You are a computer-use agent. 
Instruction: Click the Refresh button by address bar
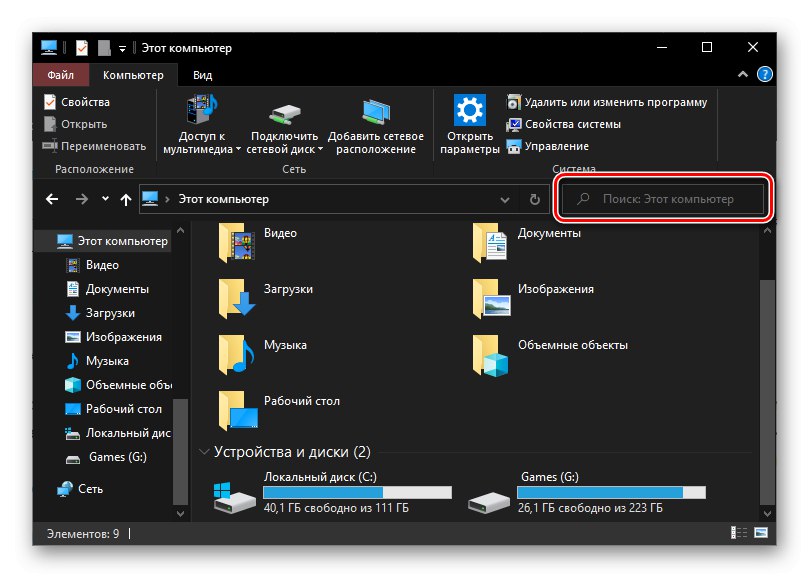click(x=535, y=199)
